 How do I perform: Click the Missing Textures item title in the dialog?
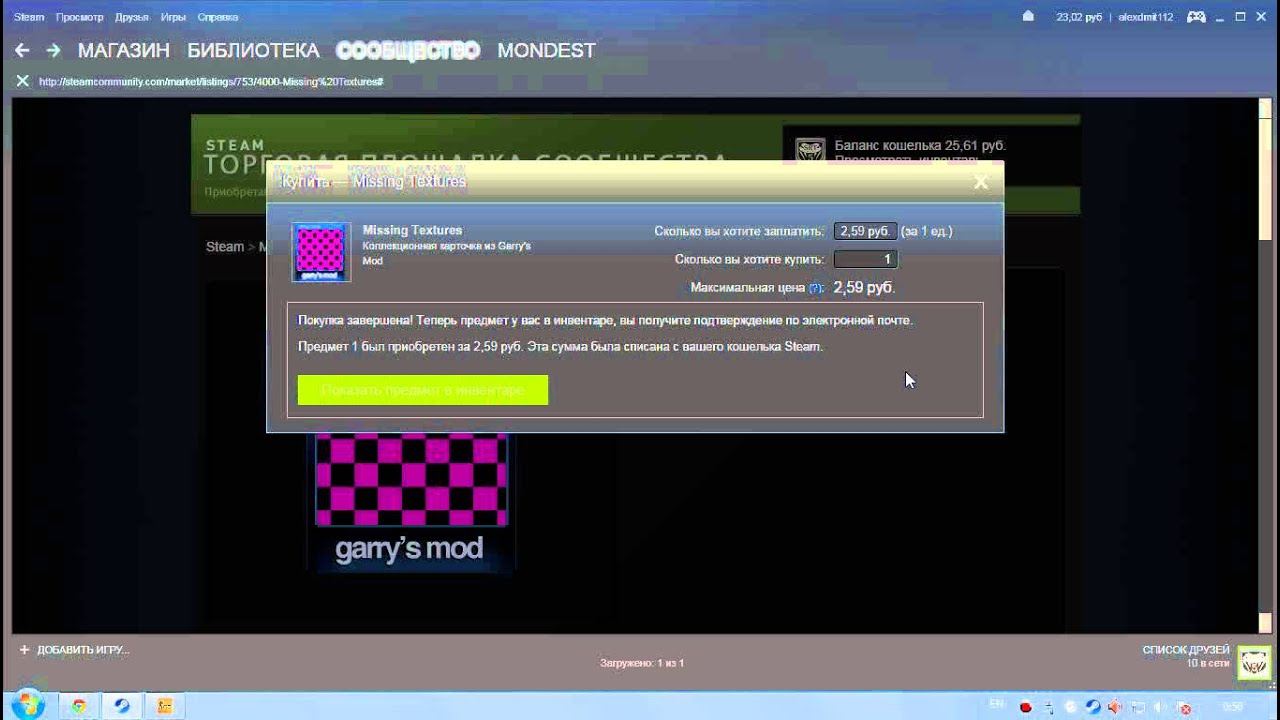412,230
